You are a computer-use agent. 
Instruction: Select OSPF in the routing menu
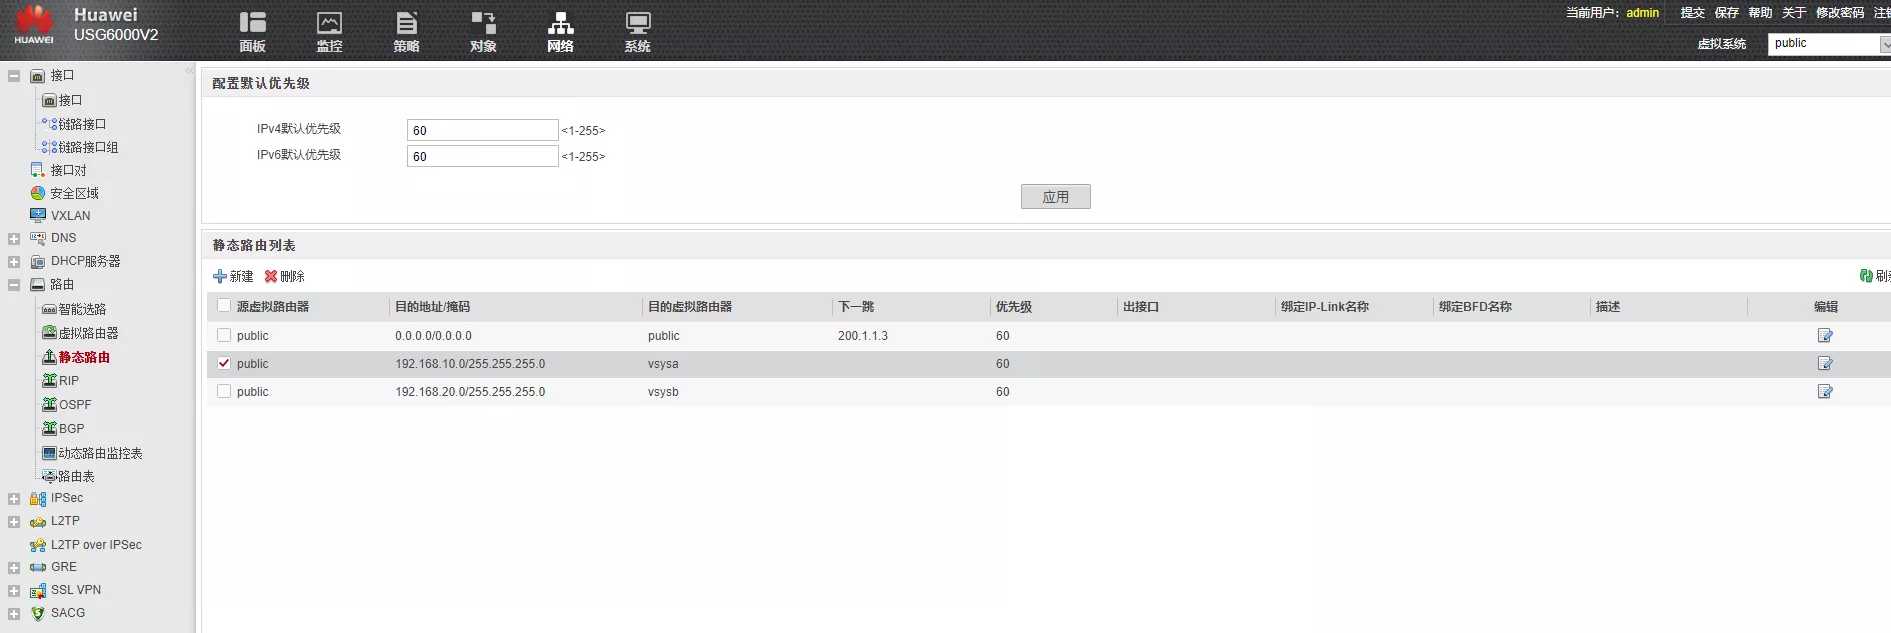[74, 405]
